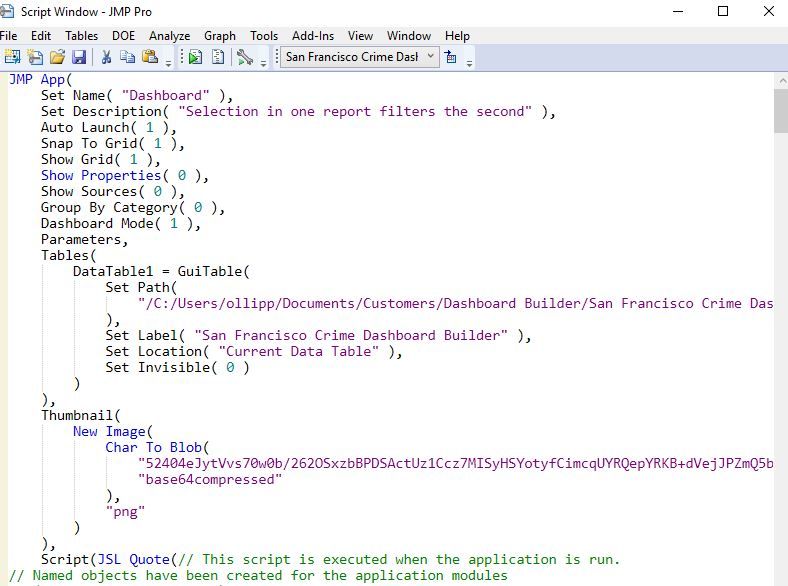Open the San Francisco Crime data table dropdown
Image resolution: width=788 pixels, height=586 pixels.
point(359,57)
